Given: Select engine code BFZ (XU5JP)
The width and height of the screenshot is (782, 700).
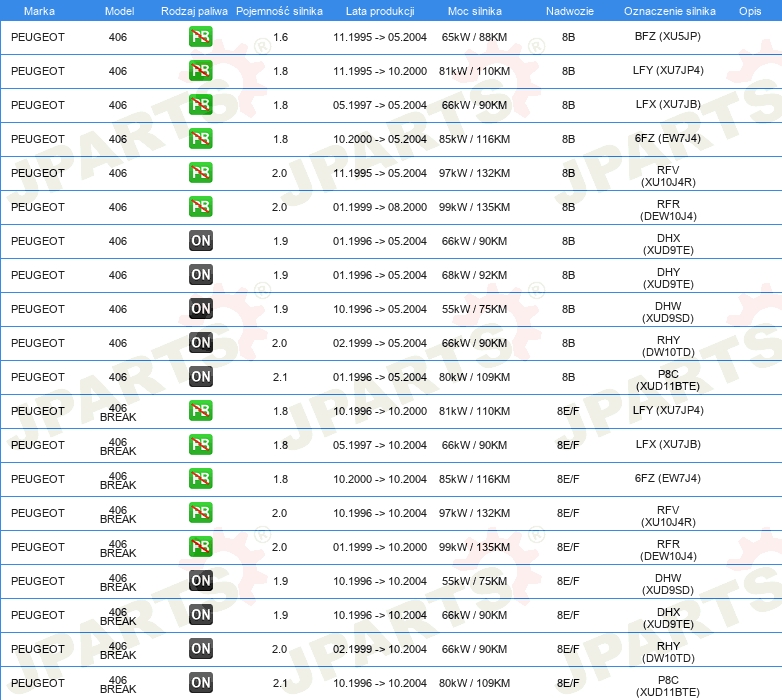Looking at the screenshot, I should 668,36.
